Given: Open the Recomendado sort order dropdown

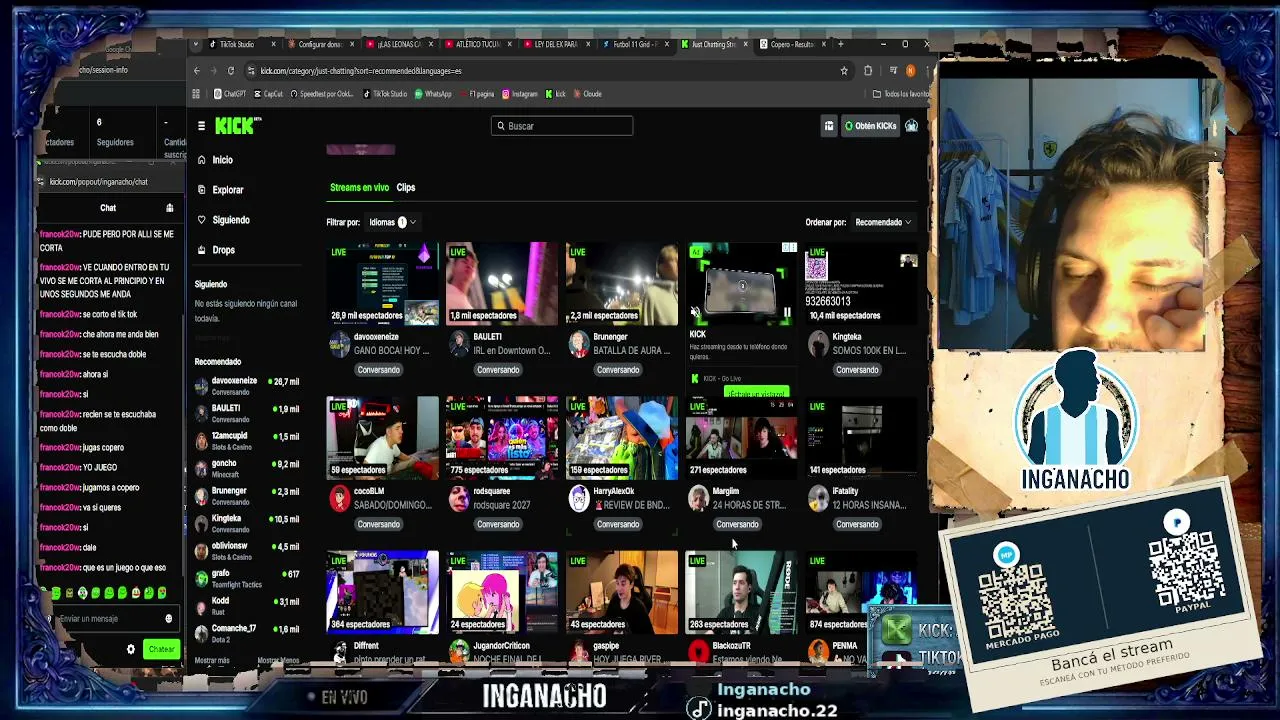Looking at the screenshot, I should [883, 222].
